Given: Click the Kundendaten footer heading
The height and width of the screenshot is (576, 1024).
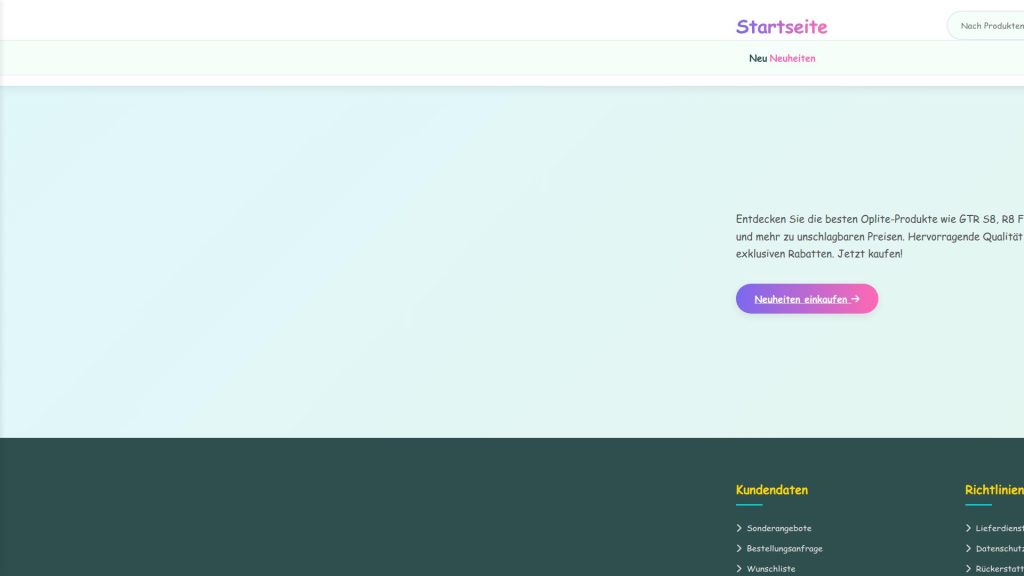Looking at the screenshot, I should [x=771, y=490].
